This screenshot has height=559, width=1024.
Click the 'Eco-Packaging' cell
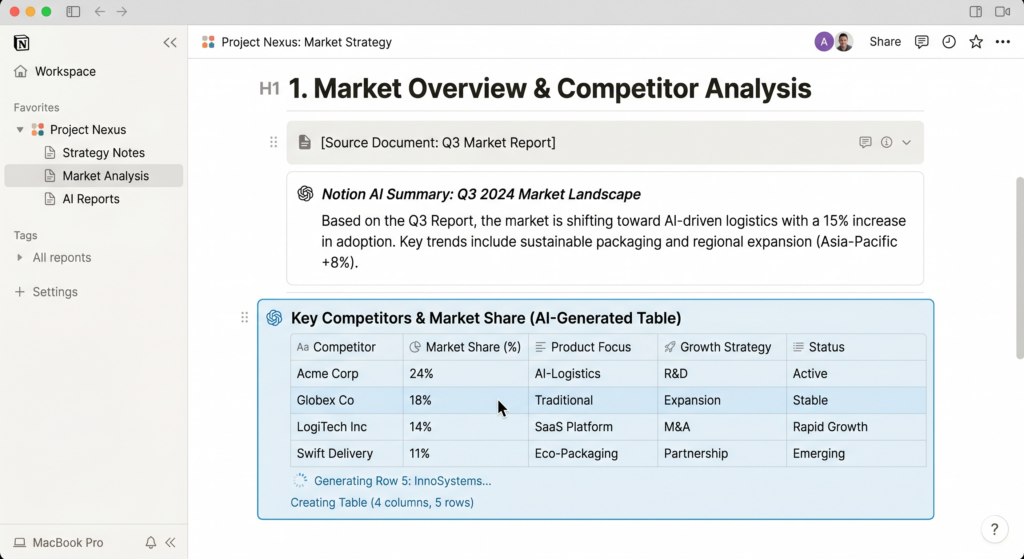[593, 454]
